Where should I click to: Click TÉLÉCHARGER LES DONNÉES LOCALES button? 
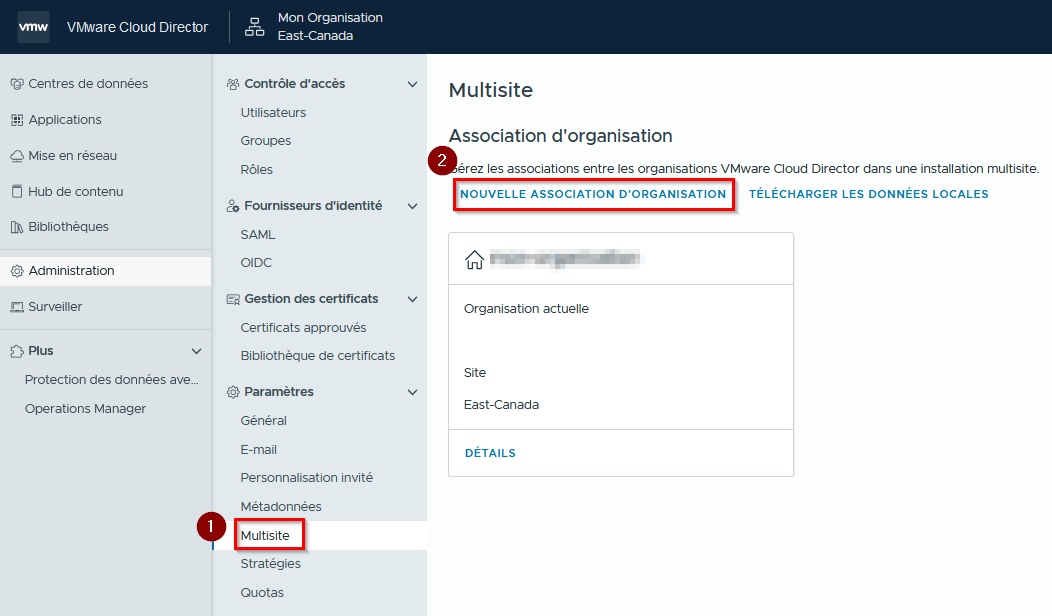tap(868, 194)
